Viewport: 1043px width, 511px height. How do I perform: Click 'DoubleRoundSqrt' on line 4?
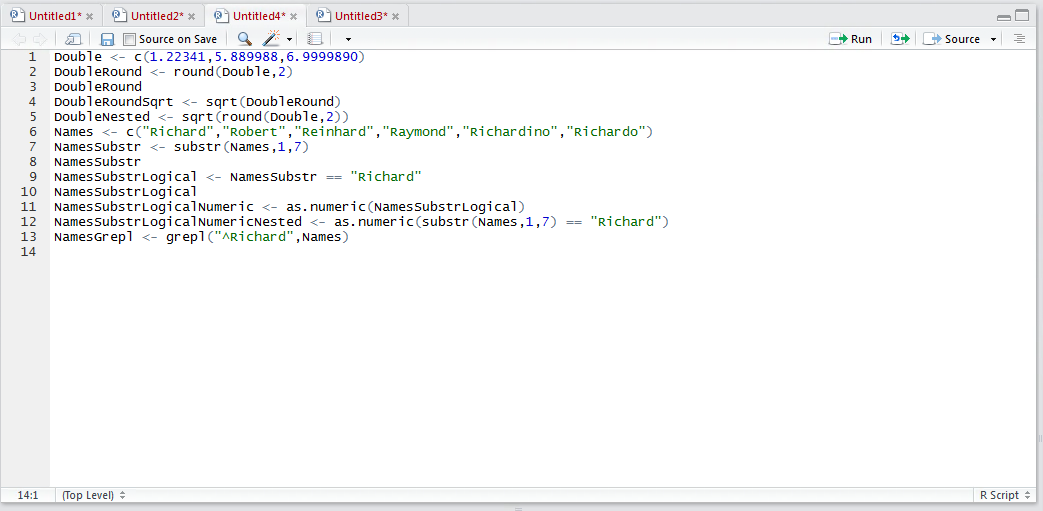tap(114, 102)
